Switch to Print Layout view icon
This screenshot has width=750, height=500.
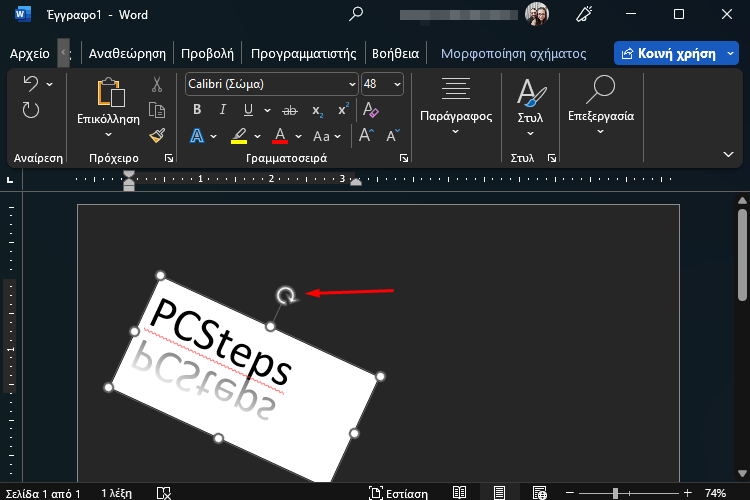pyautogui.click(x=499, y=493)
